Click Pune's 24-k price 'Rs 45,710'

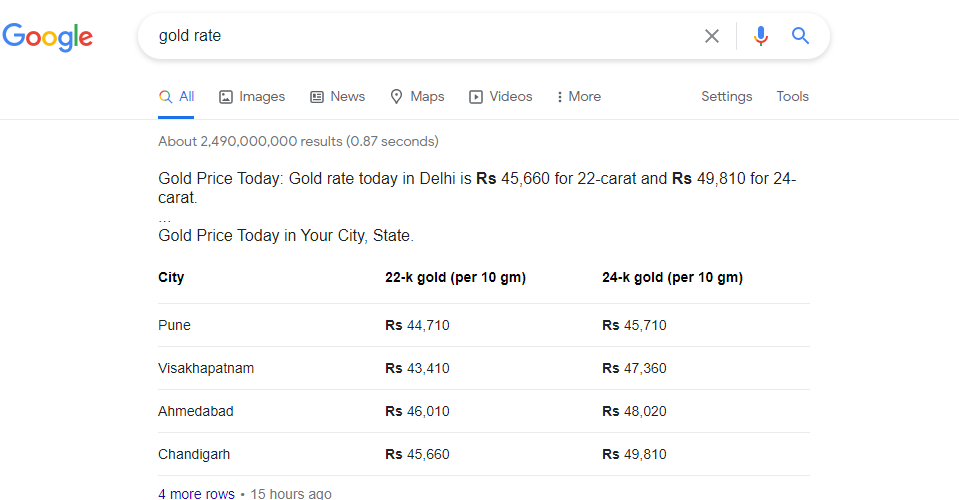(x=634, y=325)
